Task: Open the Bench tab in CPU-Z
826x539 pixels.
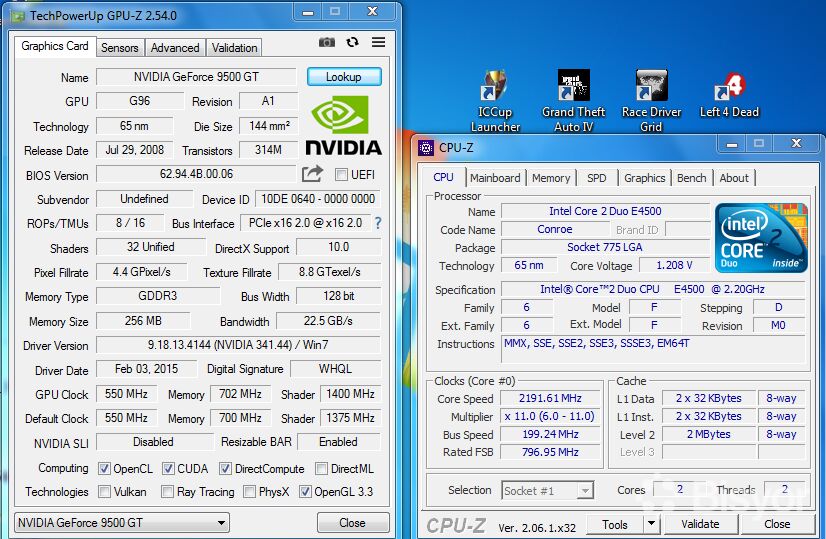Action: (691, 178)
